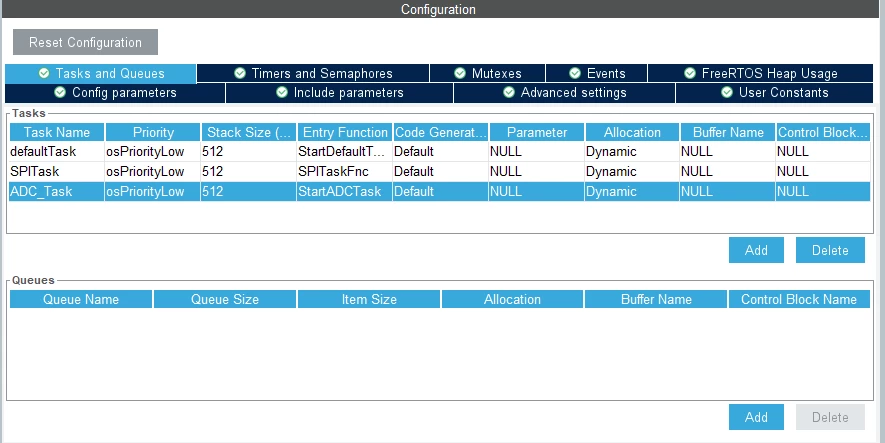Screen dimensions: 885x443
Task: Click the Queue Name column header
Action: tap(81, 300)
